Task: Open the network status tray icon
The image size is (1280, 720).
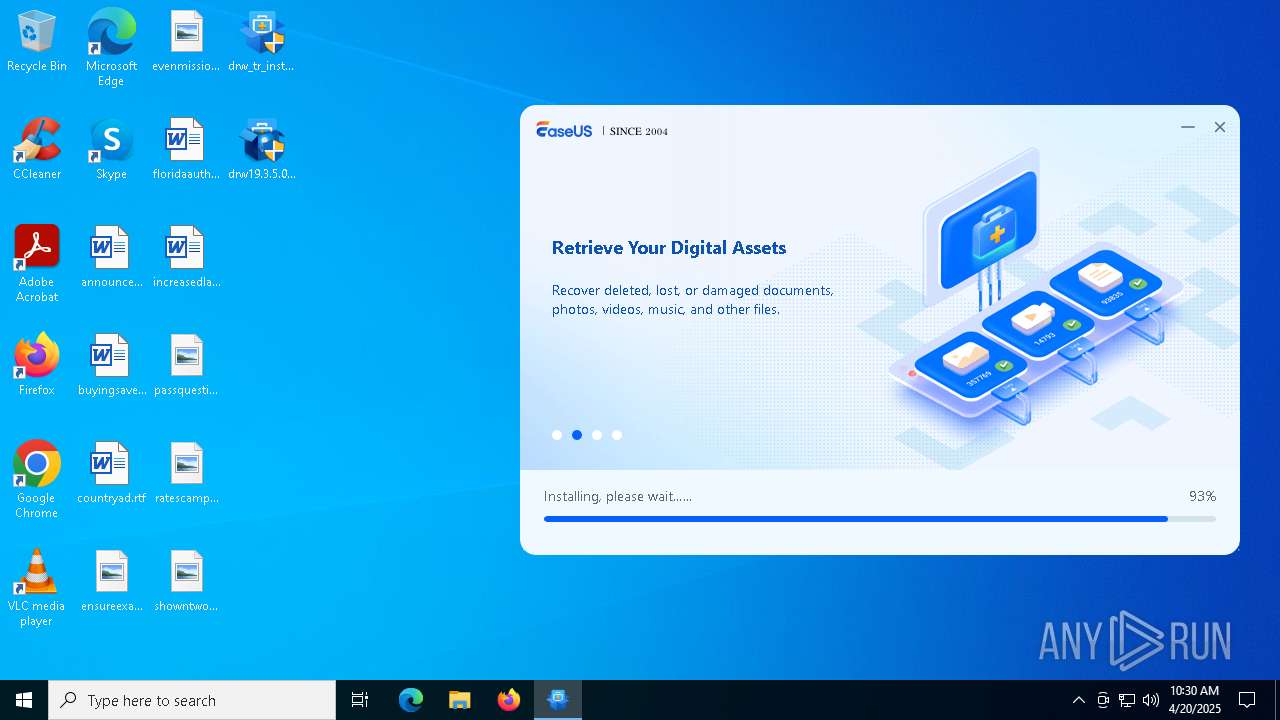Action: coord(1127,700)
